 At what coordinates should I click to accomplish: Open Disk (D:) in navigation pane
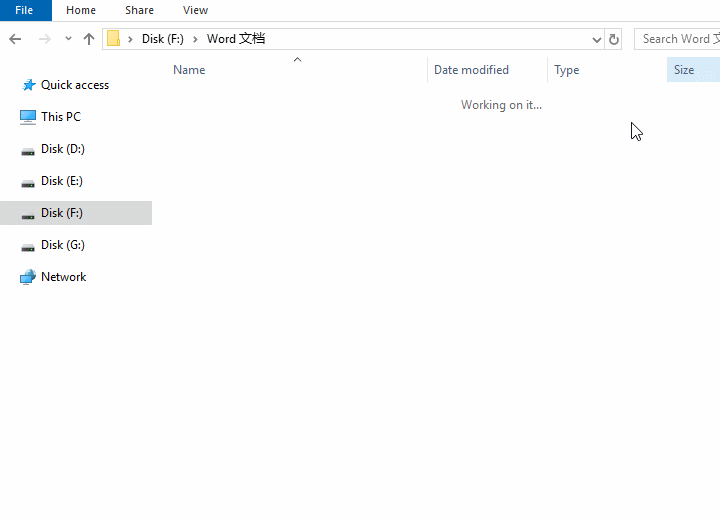coord(62,149)
